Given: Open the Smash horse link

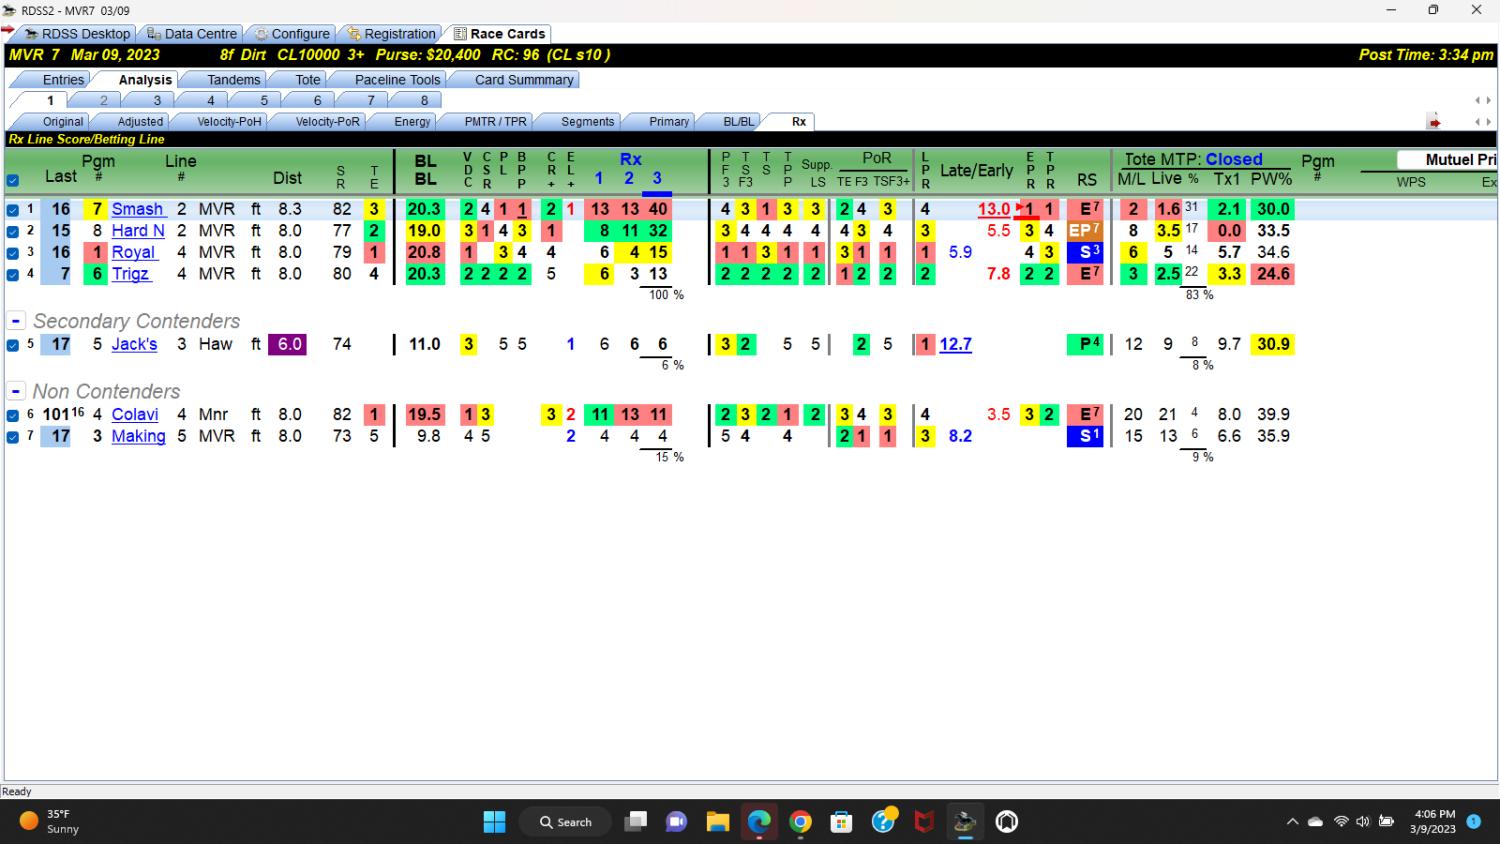Looking at the screenshot, I should [137, 209].
